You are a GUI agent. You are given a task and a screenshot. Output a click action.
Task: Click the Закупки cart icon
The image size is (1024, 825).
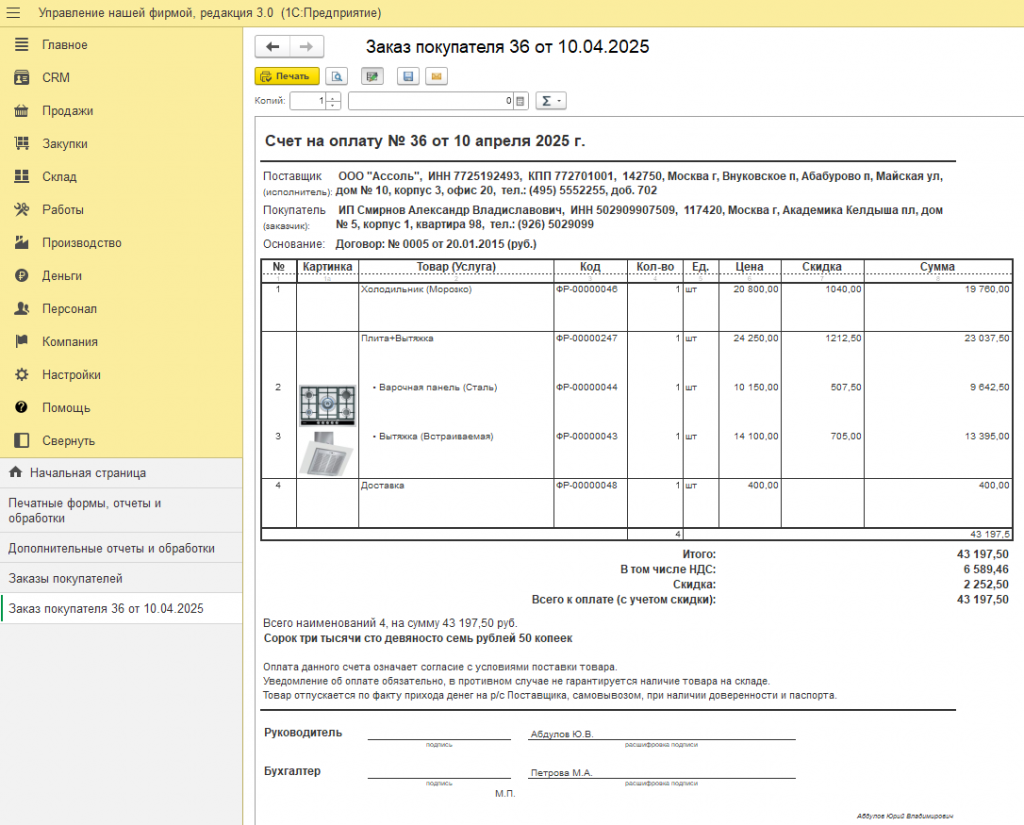(22, 143)
